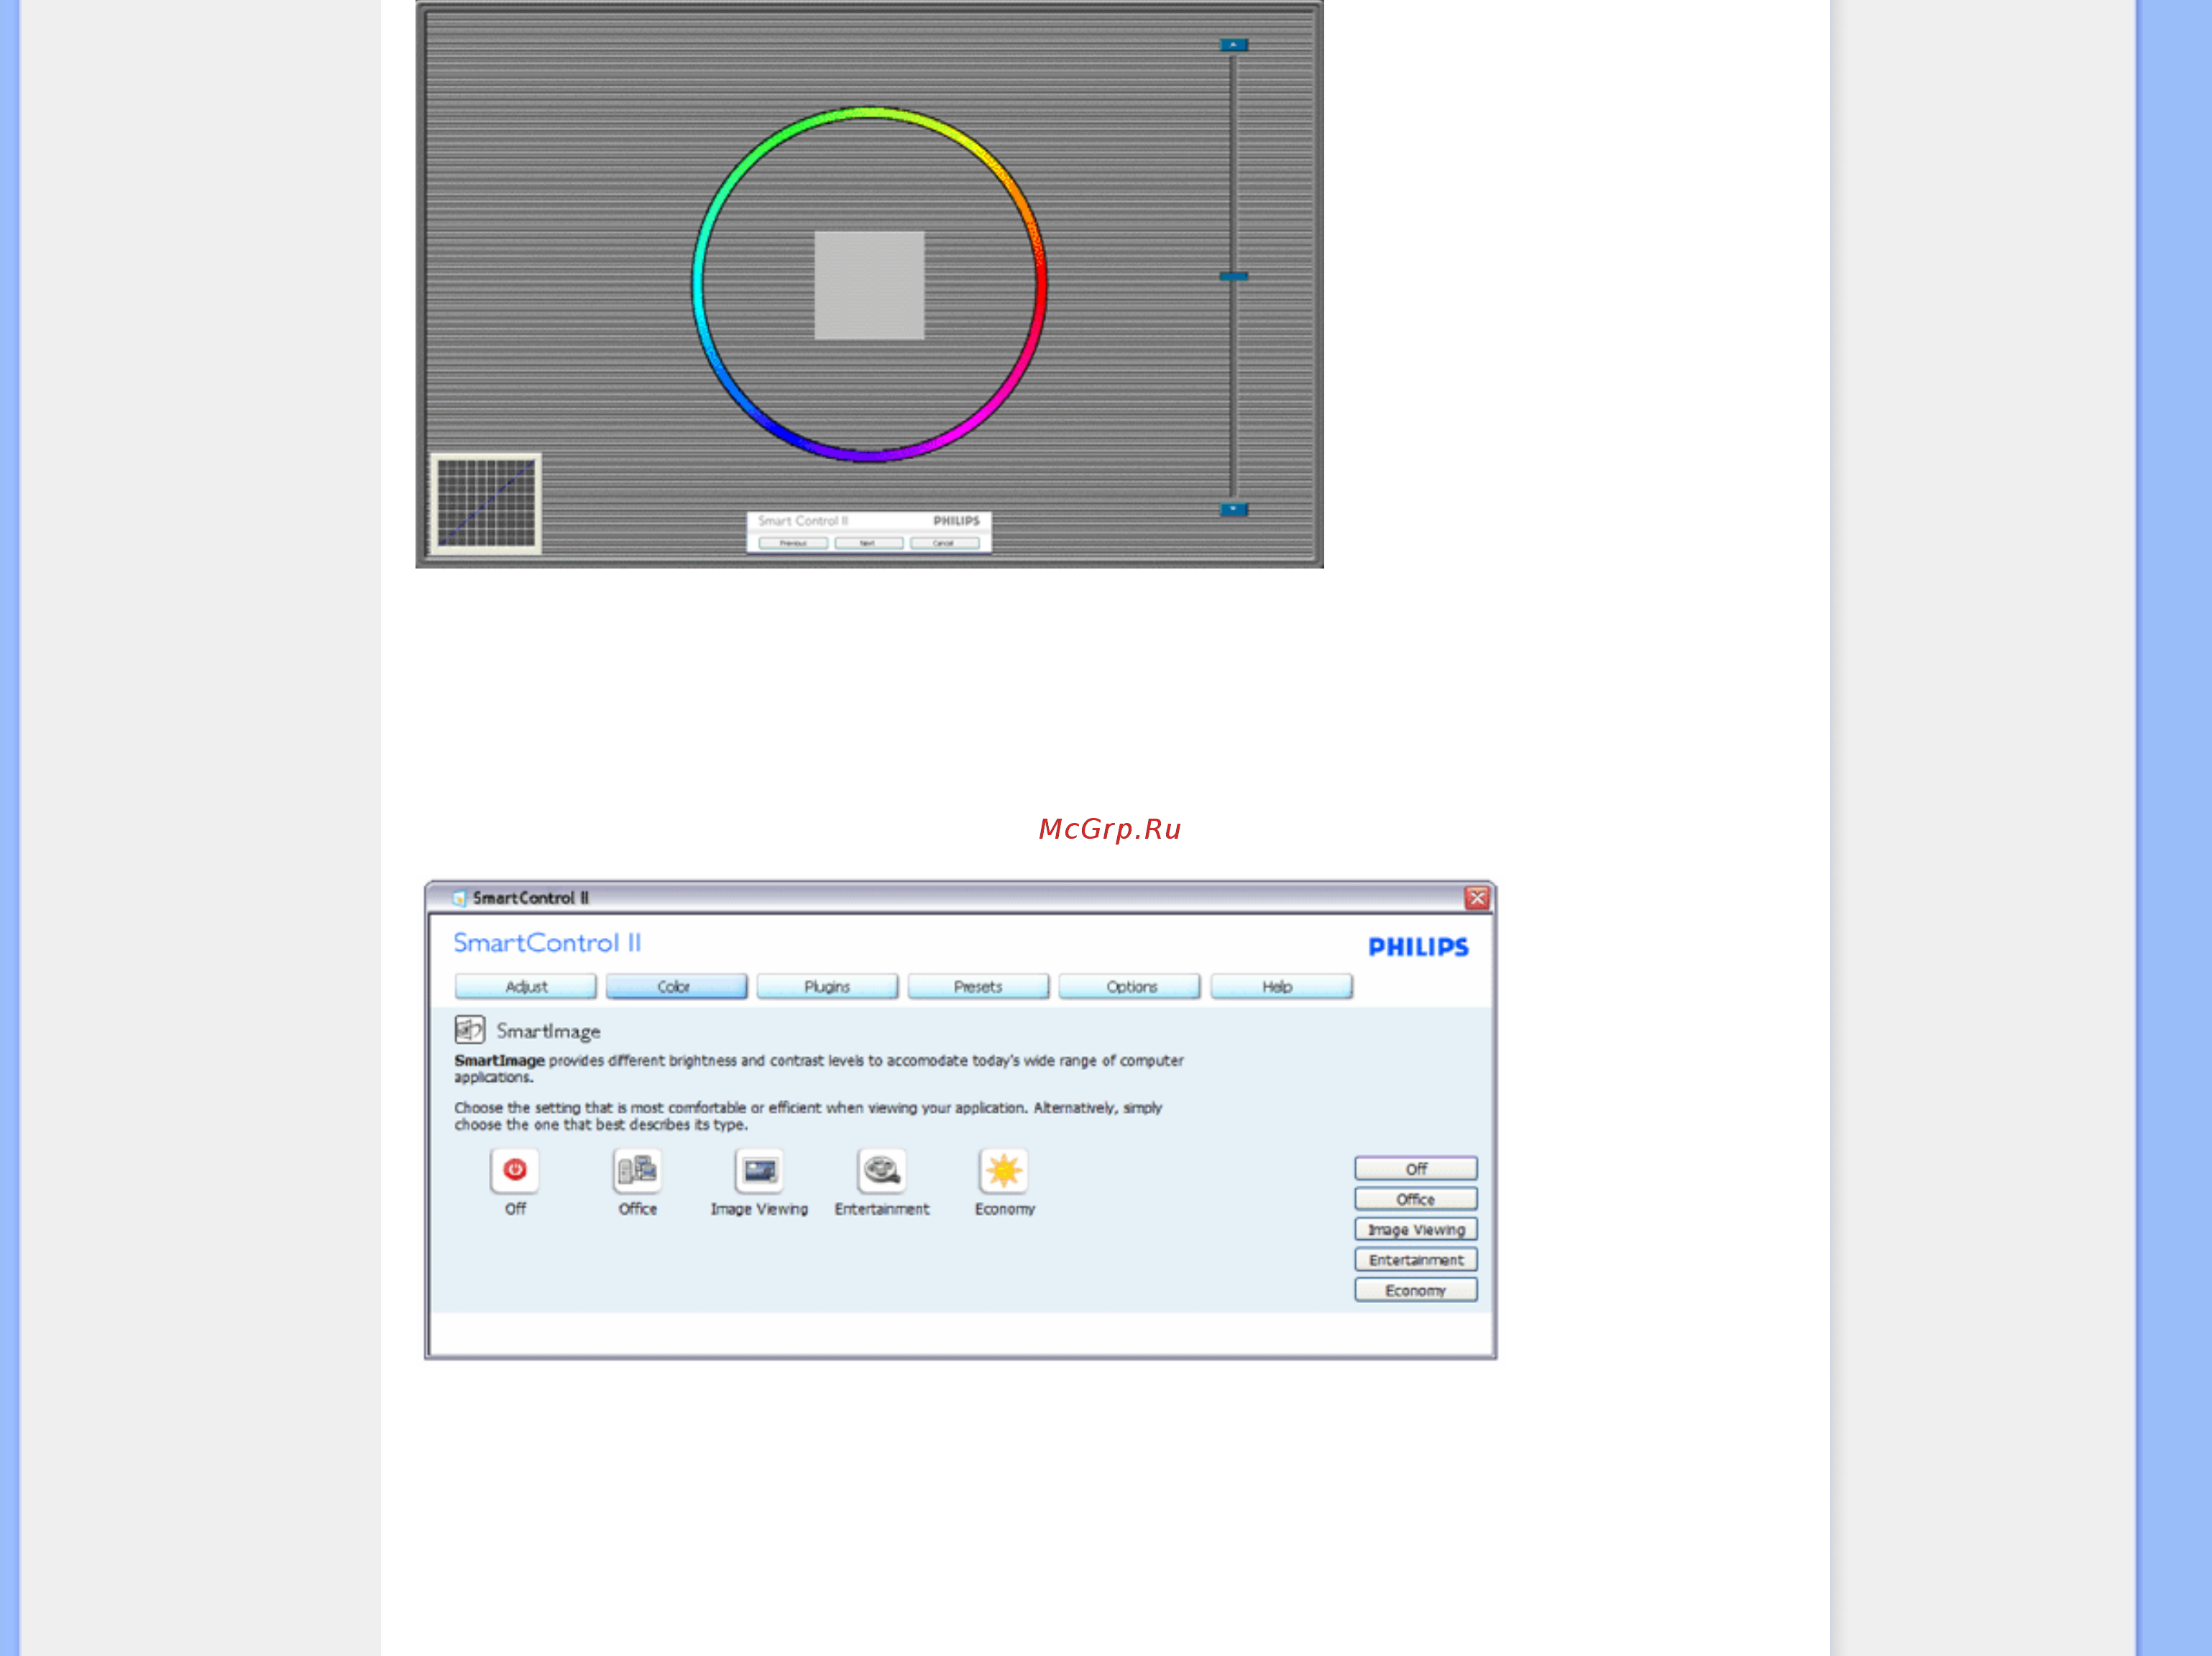Go to the Options tab
This screenshot has width=2212, height=1656.
tap(1130, 986)
